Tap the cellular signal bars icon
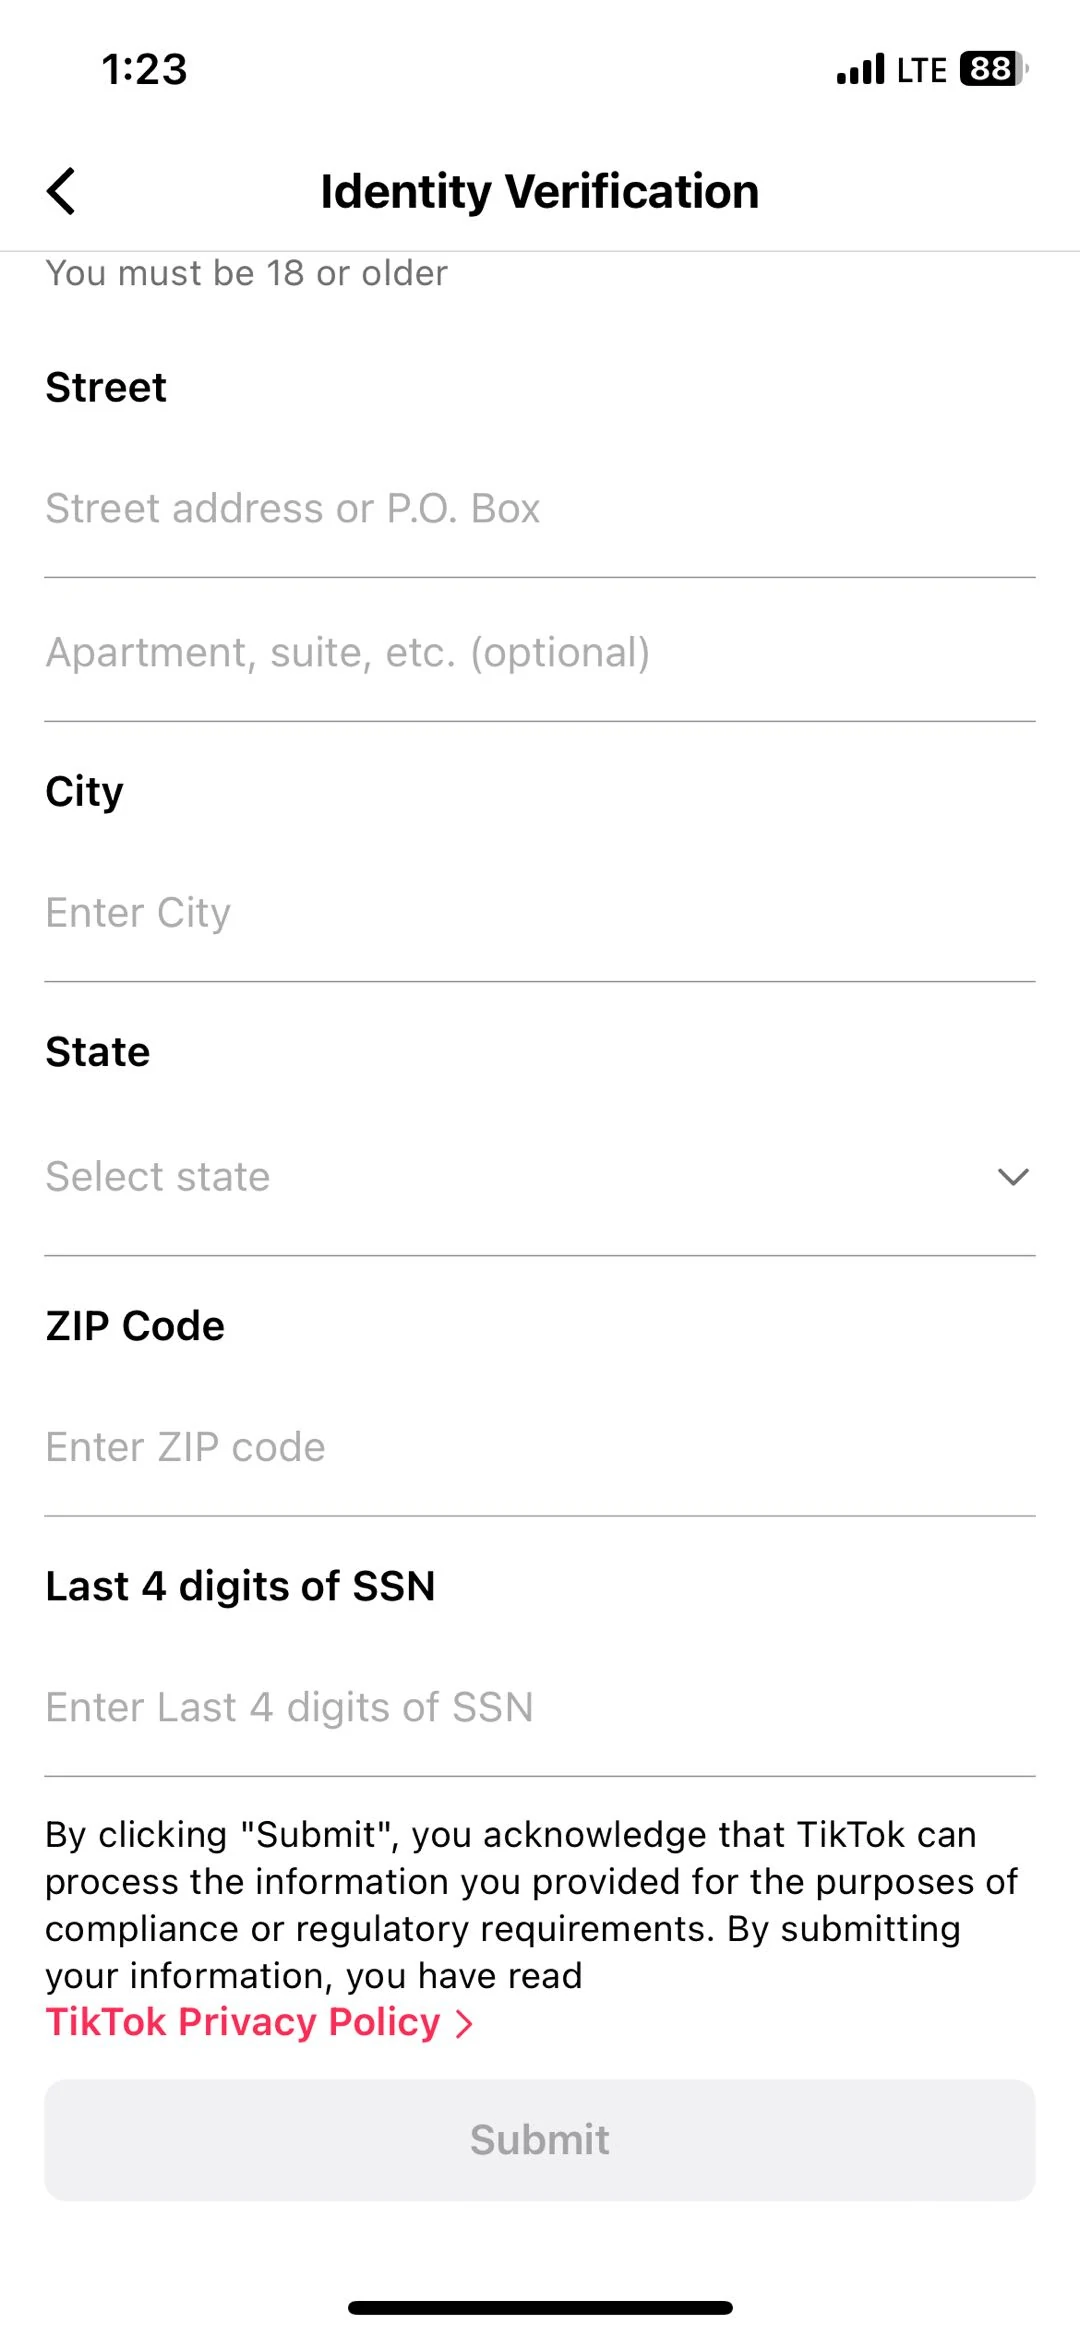 860,69
